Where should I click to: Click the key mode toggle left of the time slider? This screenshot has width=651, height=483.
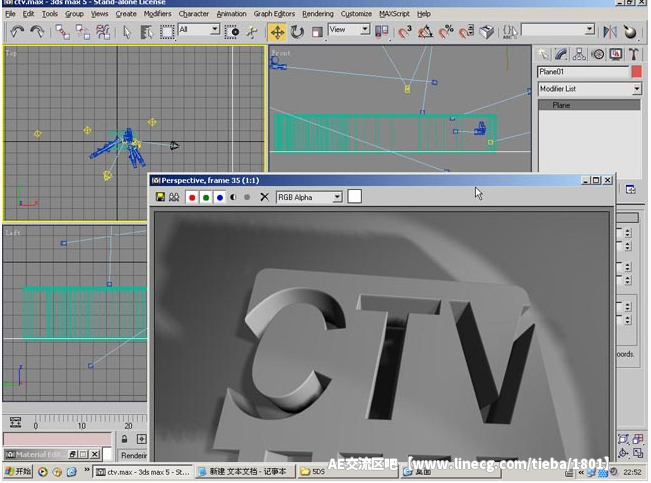pyautogui.click(x=15, y=422)
